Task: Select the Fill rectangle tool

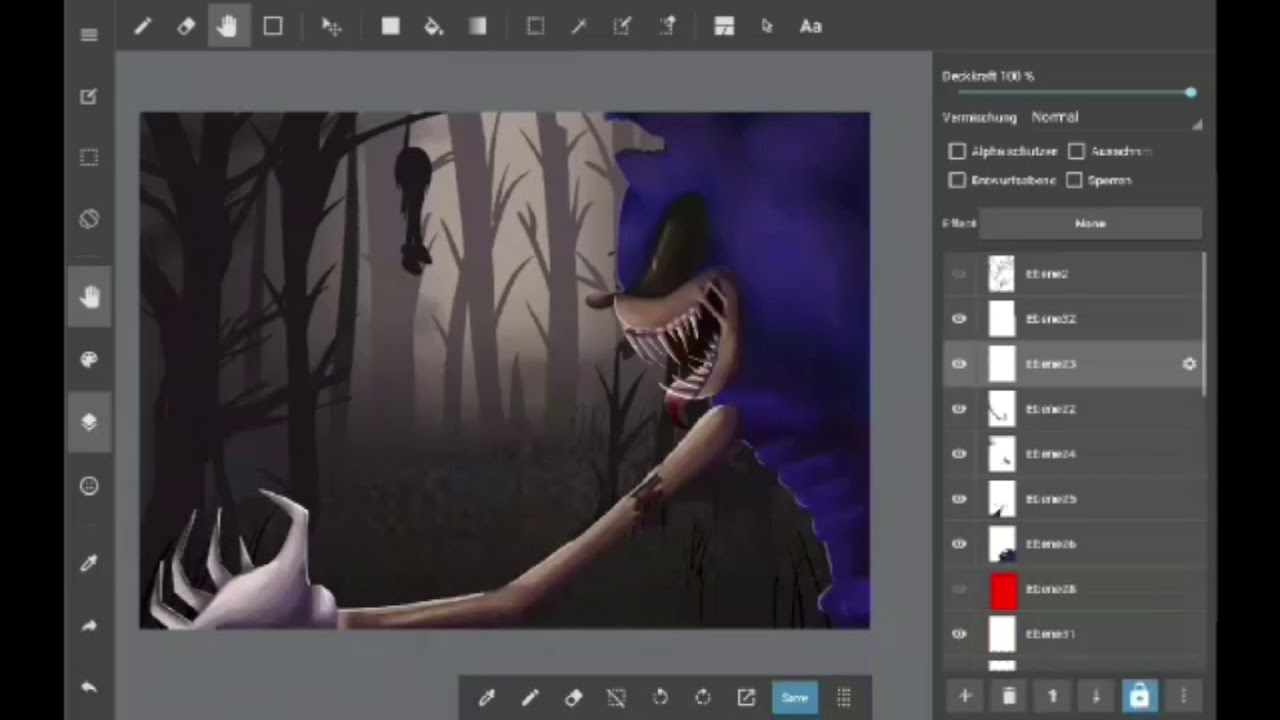Action: pos(390,27)
